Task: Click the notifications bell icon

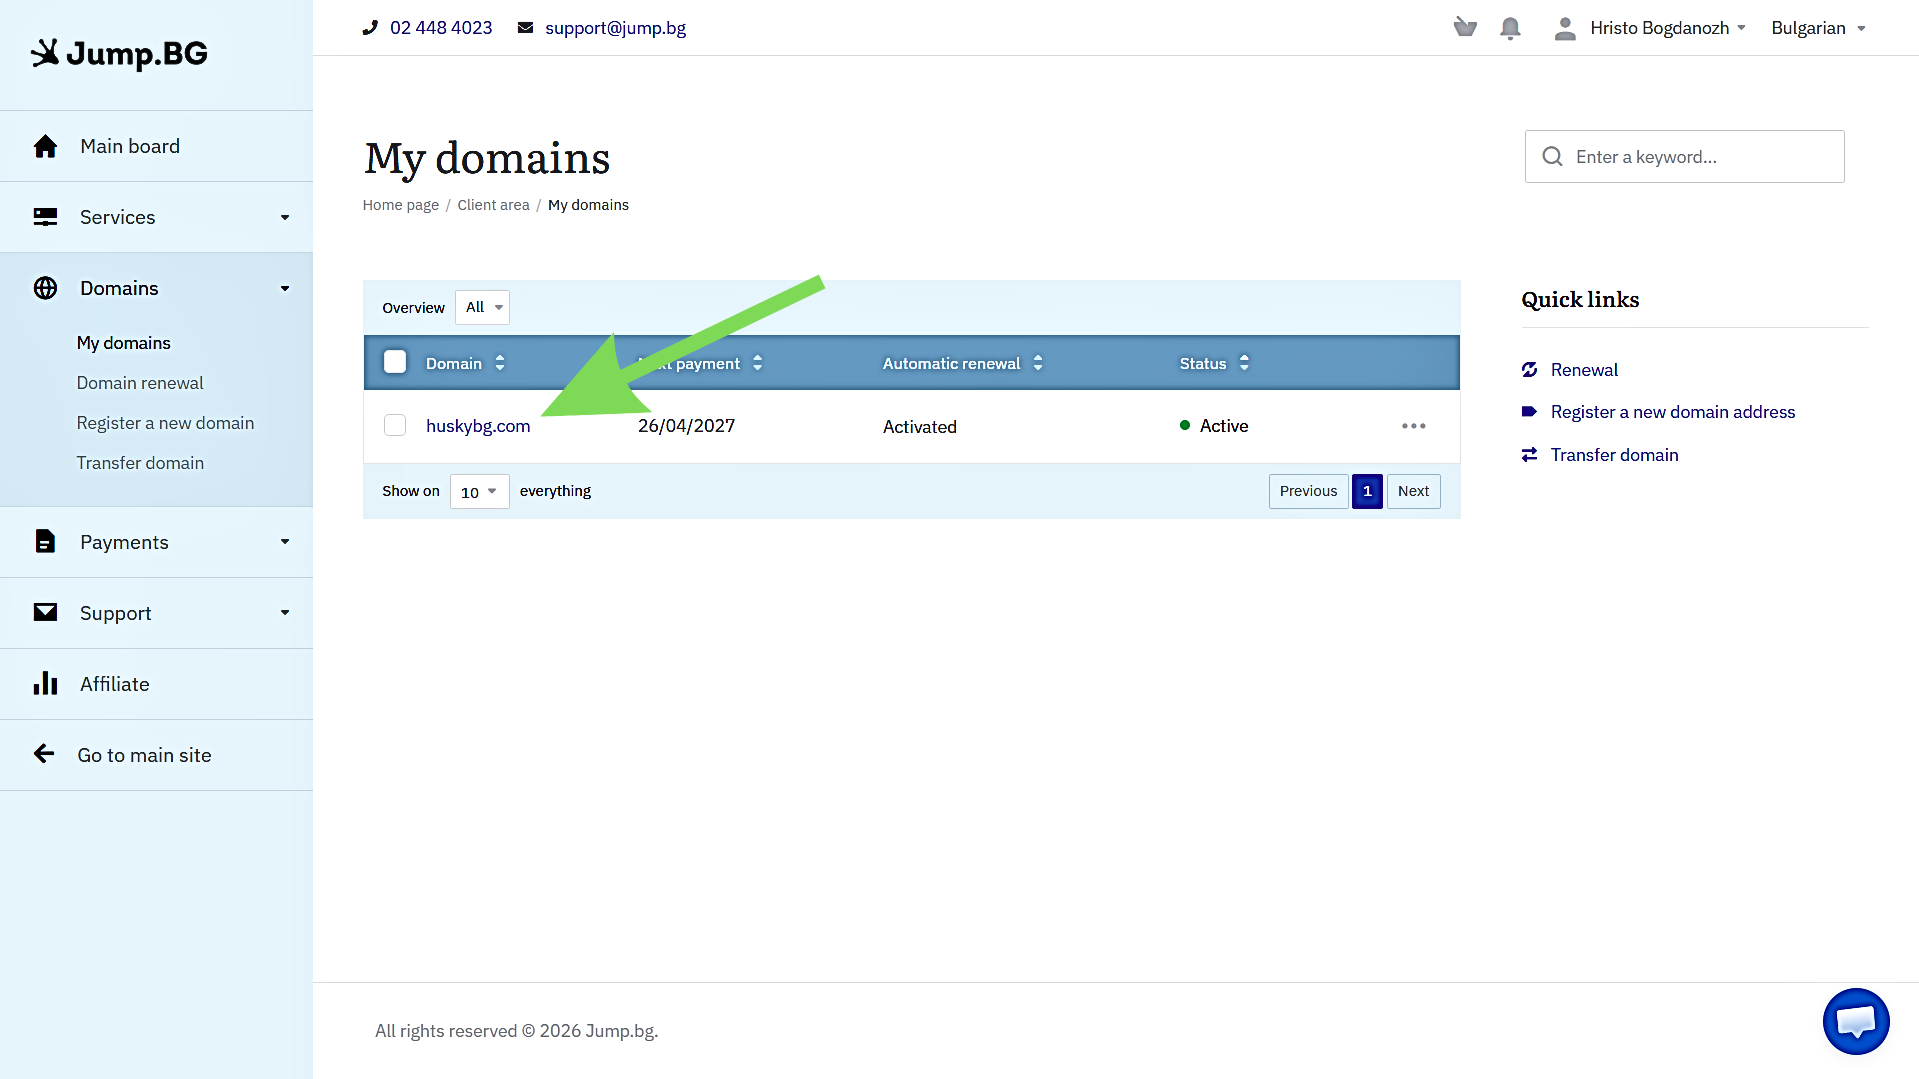Action: point(1510,28)
